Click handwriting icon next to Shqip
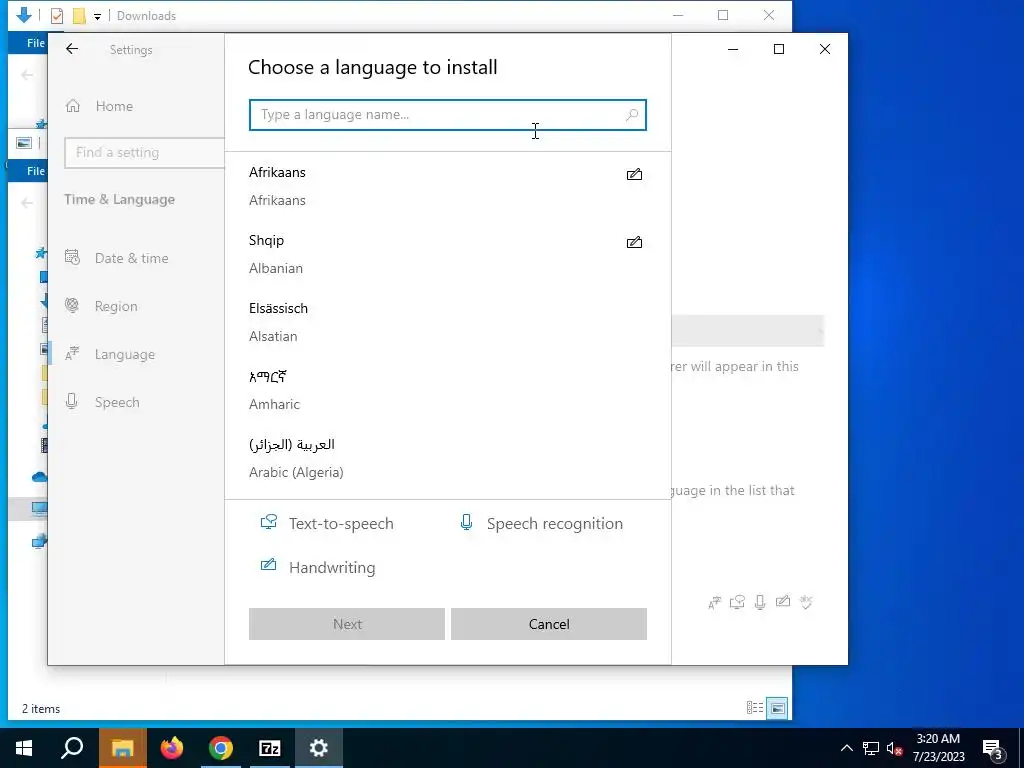This screenshot has width=1024, height=768. 634,242
